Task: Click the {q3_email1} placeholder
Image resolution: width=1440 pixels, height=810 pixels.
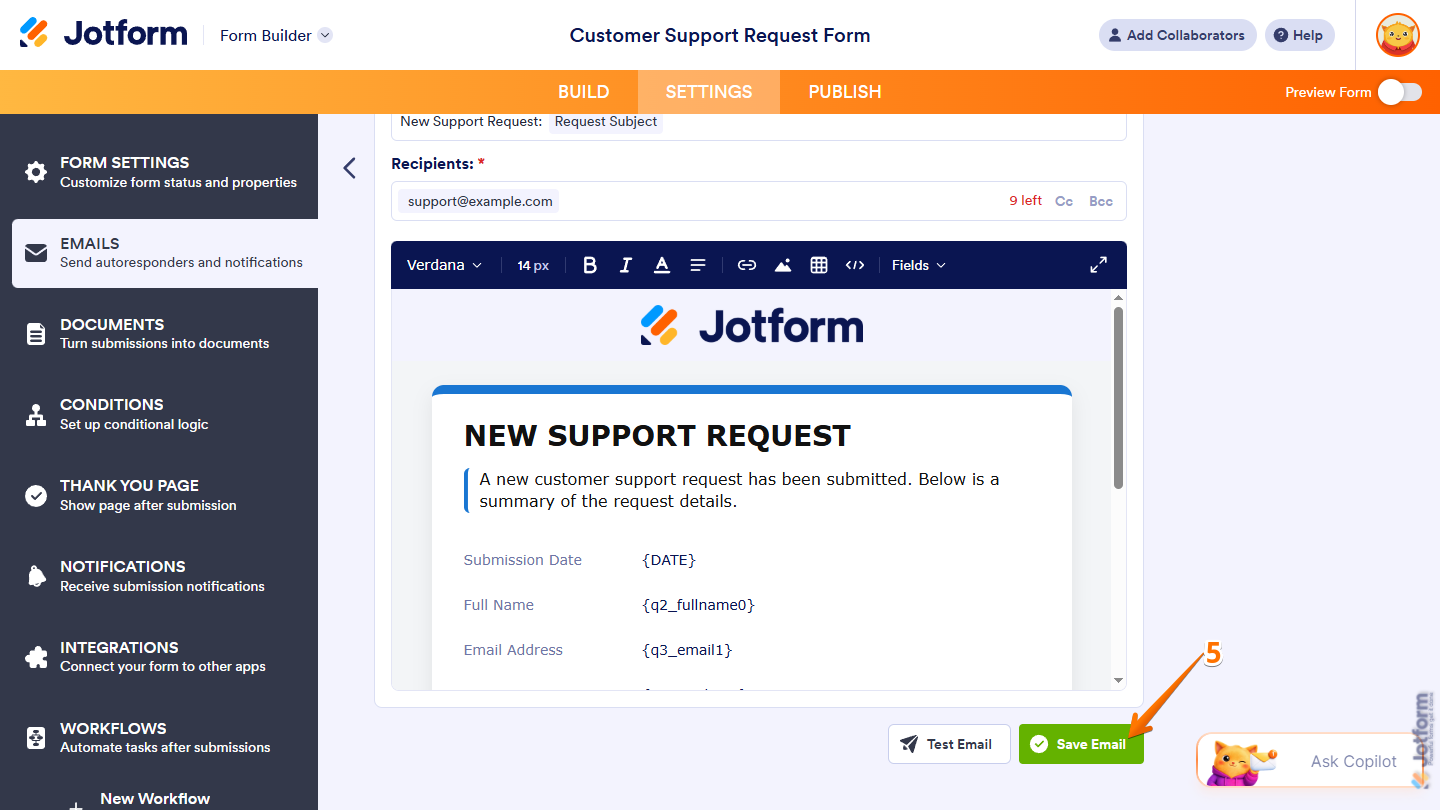Action: tap(687, 650)
